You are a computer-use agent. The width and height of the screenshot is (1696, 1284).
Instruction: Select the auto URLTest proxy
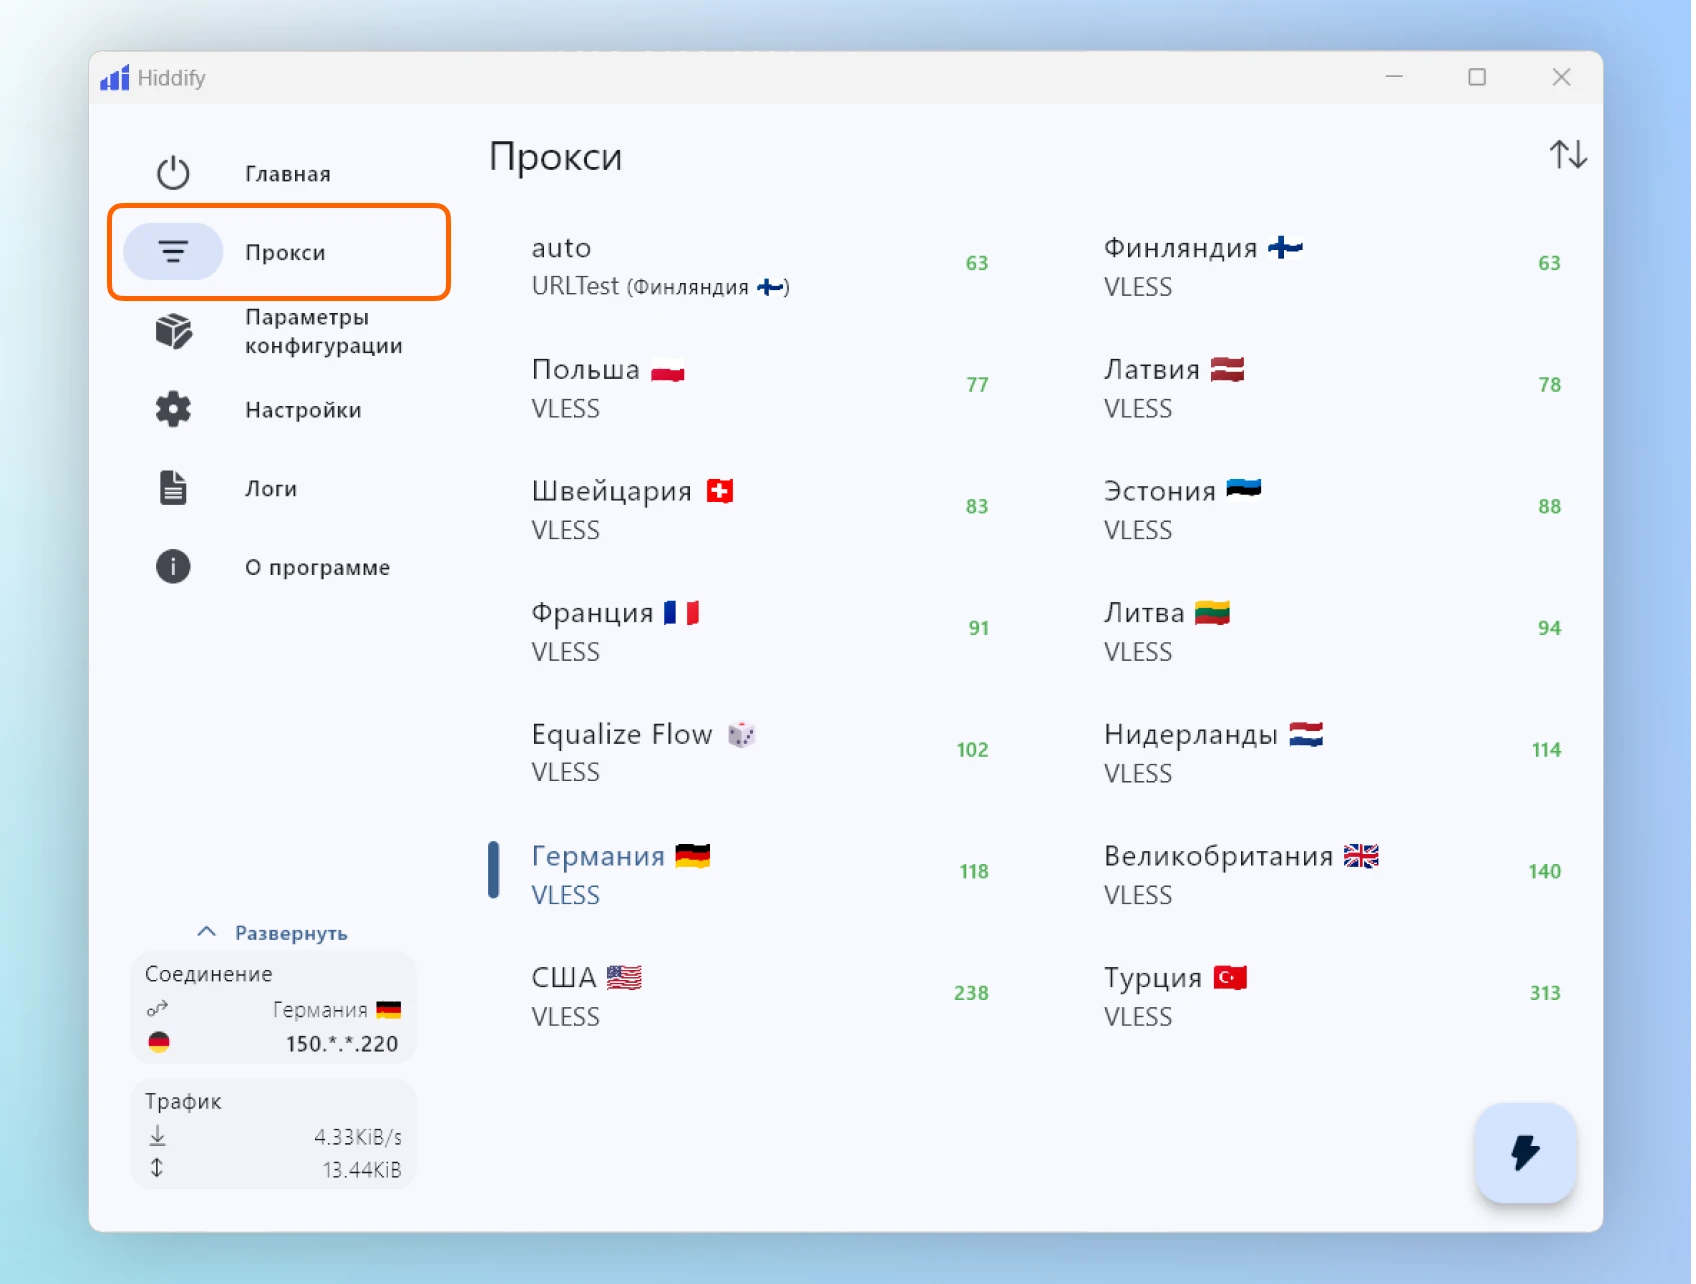coord(740,266)
